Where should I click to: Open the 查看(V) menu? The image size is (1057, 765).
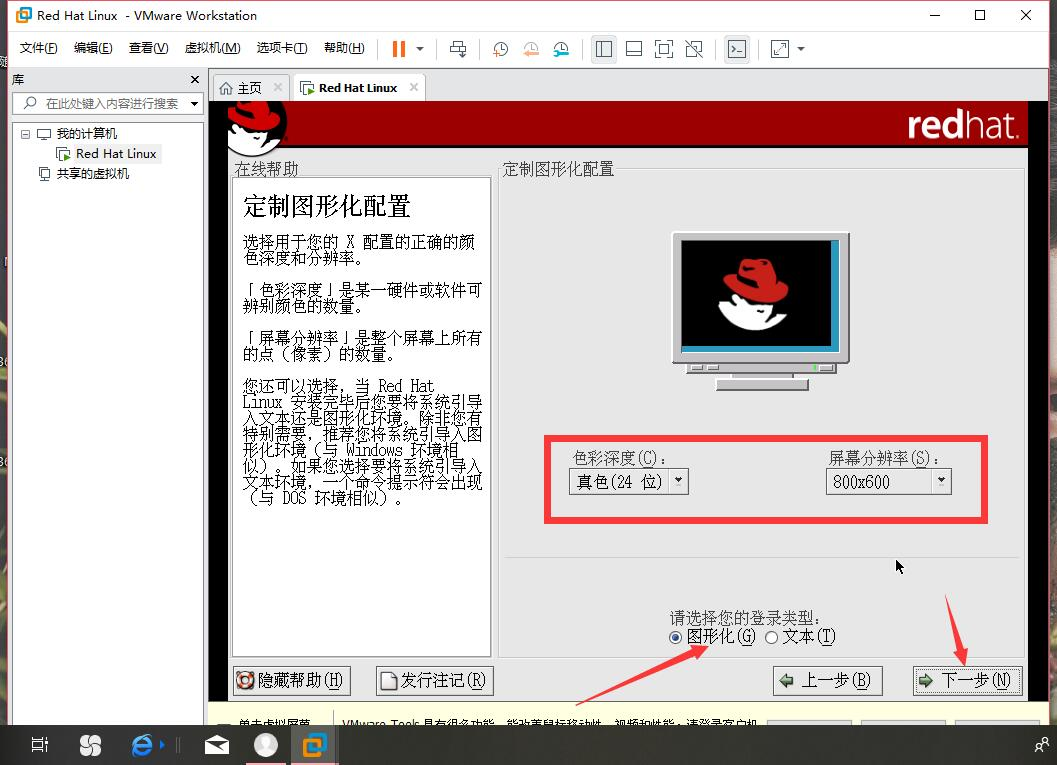(x=148, y=48)
